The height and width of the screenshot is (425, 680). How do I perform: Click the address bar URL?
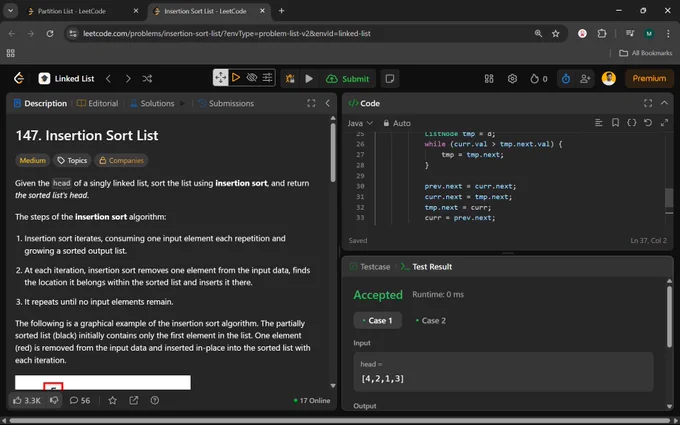[x=226, y=33]
